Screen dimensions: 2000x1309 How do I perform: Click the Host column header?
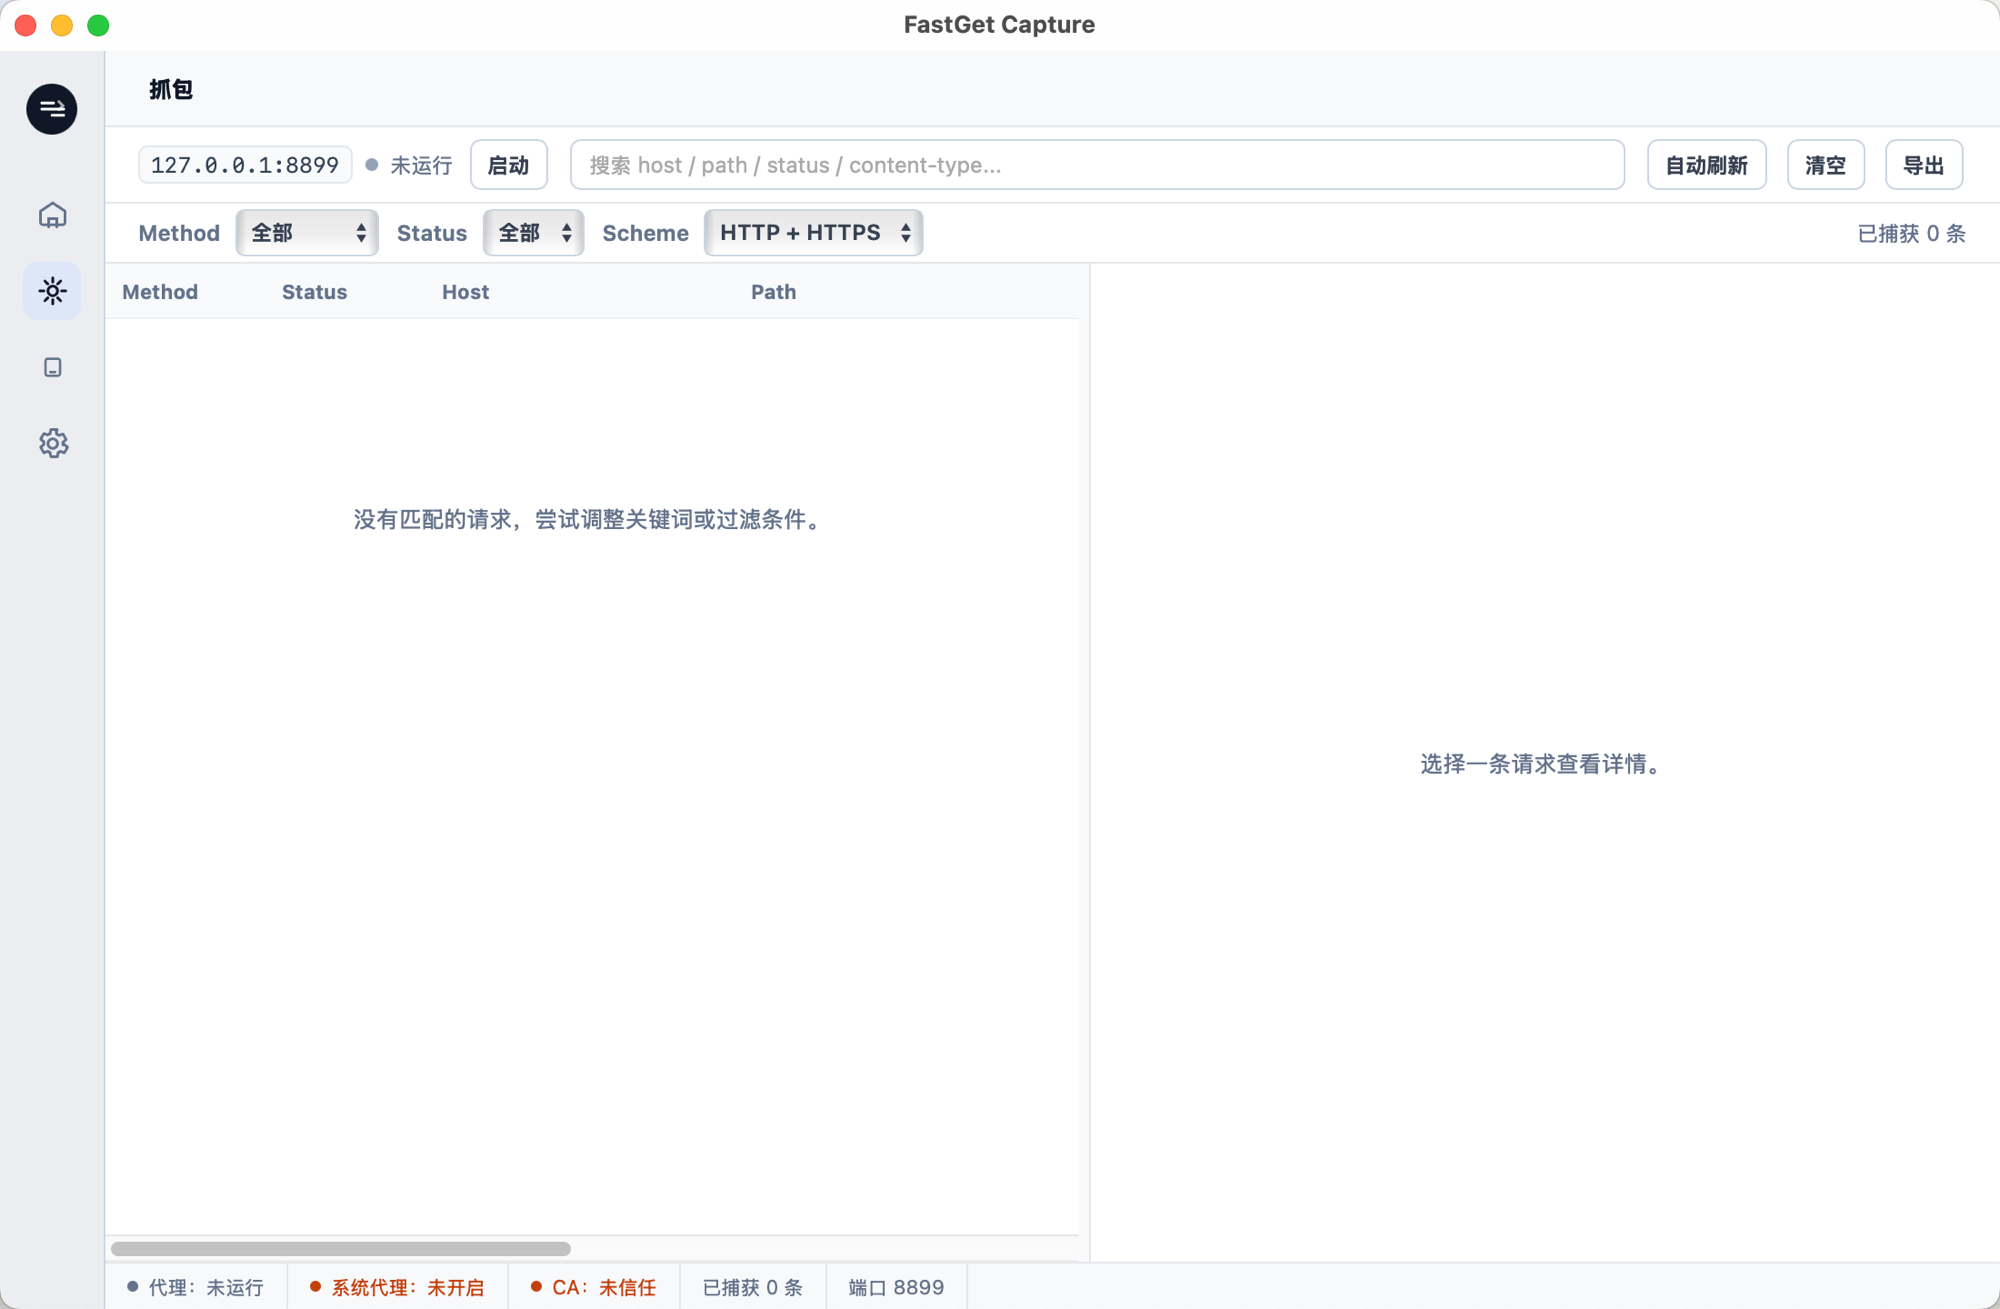click(465, 292)
